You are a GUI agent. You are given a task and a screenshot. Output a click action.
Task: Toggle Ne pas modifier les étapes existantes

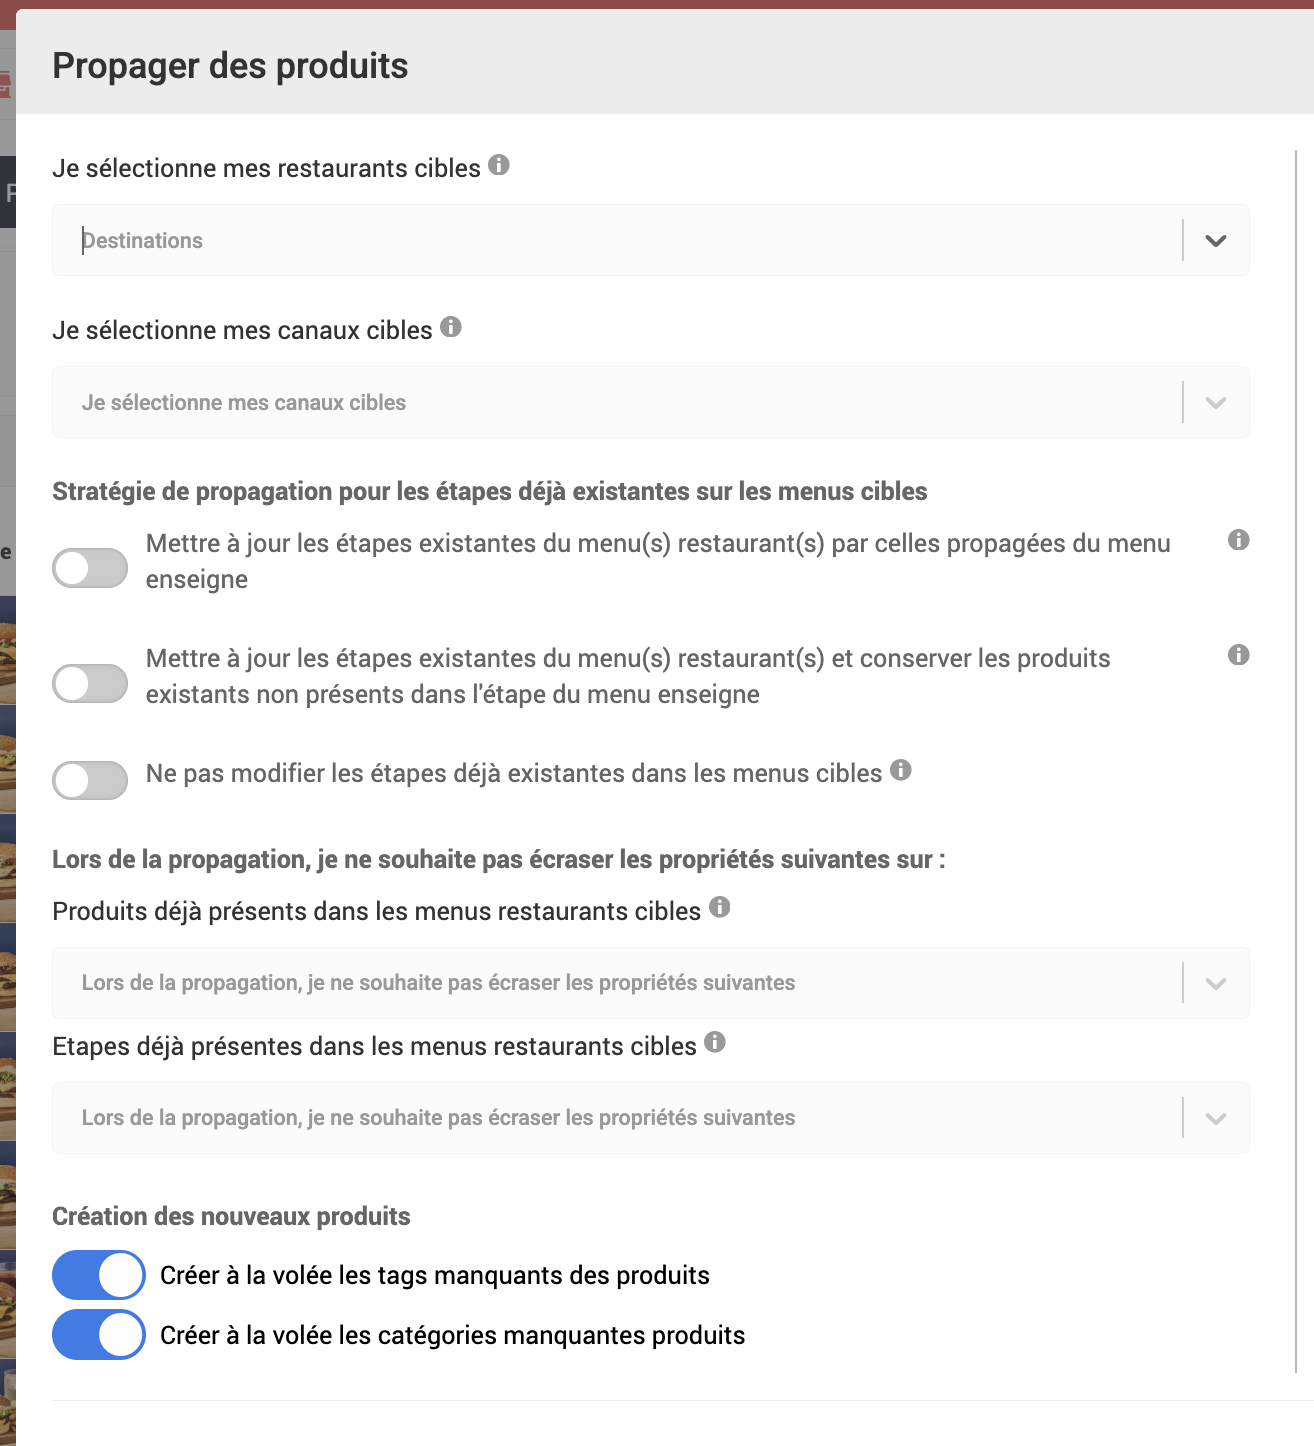click(90, 780)
